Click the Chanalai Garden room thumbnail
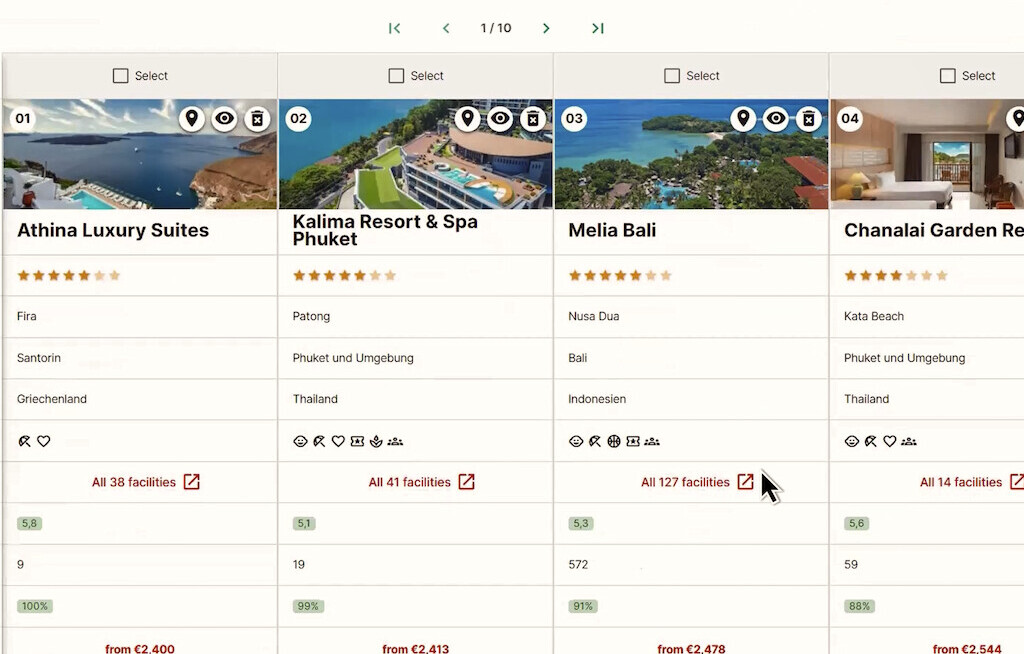 [927, 154]
